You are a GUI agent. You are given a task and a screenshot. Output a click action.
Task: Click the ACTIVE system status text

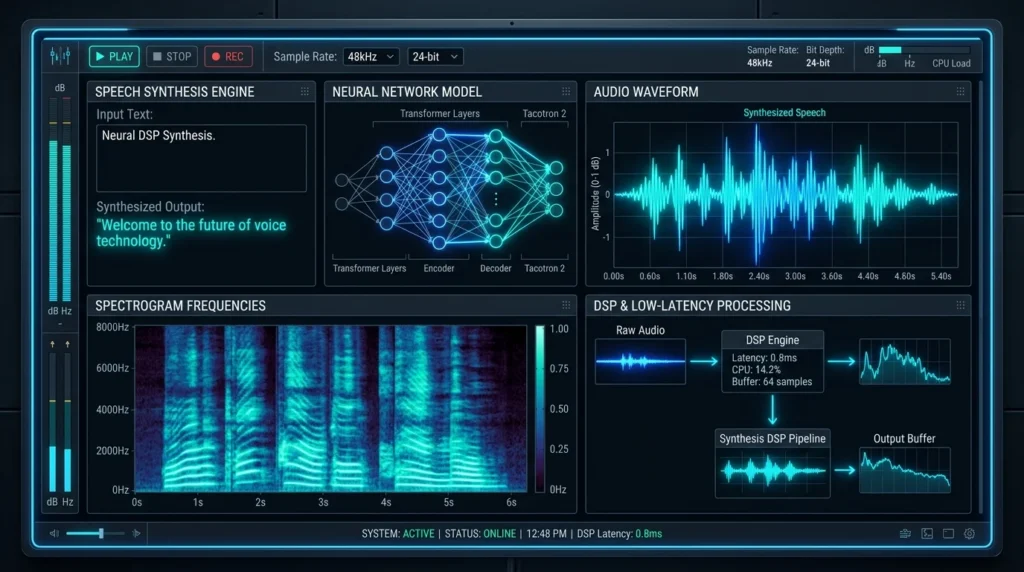[419, 533]
